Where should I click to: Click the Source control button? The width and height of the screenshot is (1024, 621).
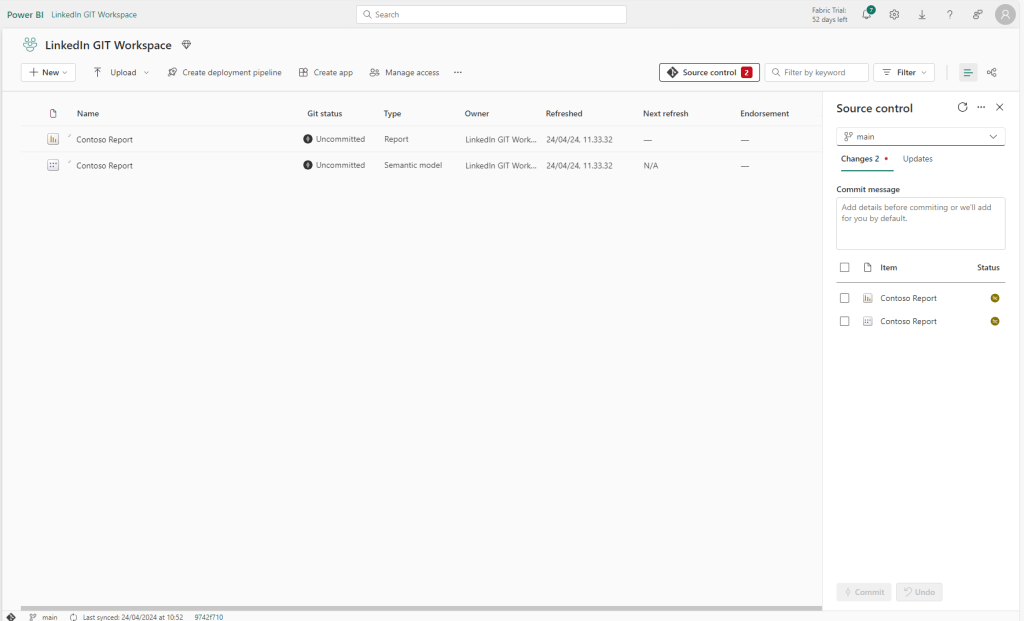pyautogui.click(x=709, y=72)
